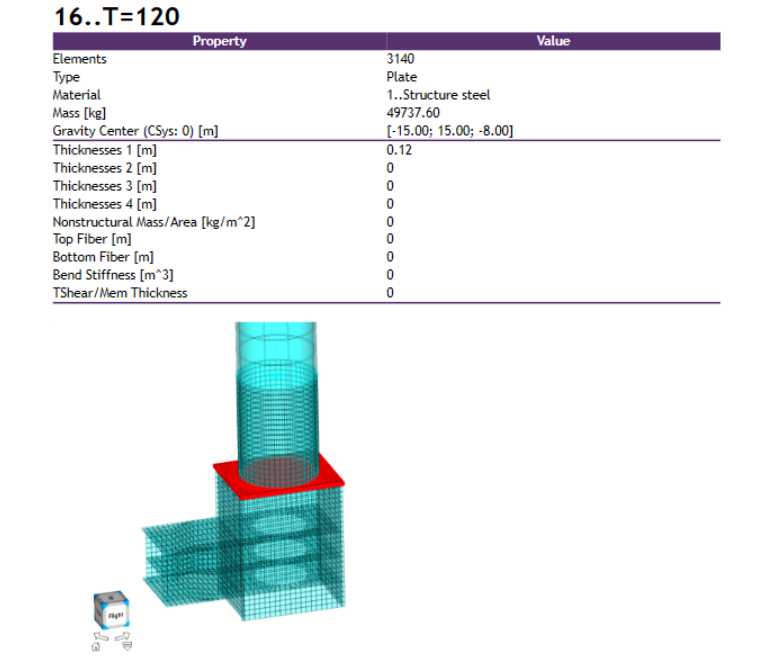Viewport: 772px width, 661px height.
Task: Click the material value 1..Structure steel
Action: pyautogui.click(x=438, y=95)
